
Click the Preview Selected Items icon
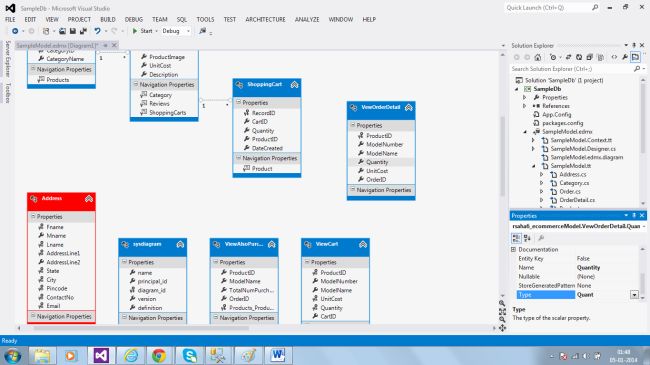(x=635, y=57)
